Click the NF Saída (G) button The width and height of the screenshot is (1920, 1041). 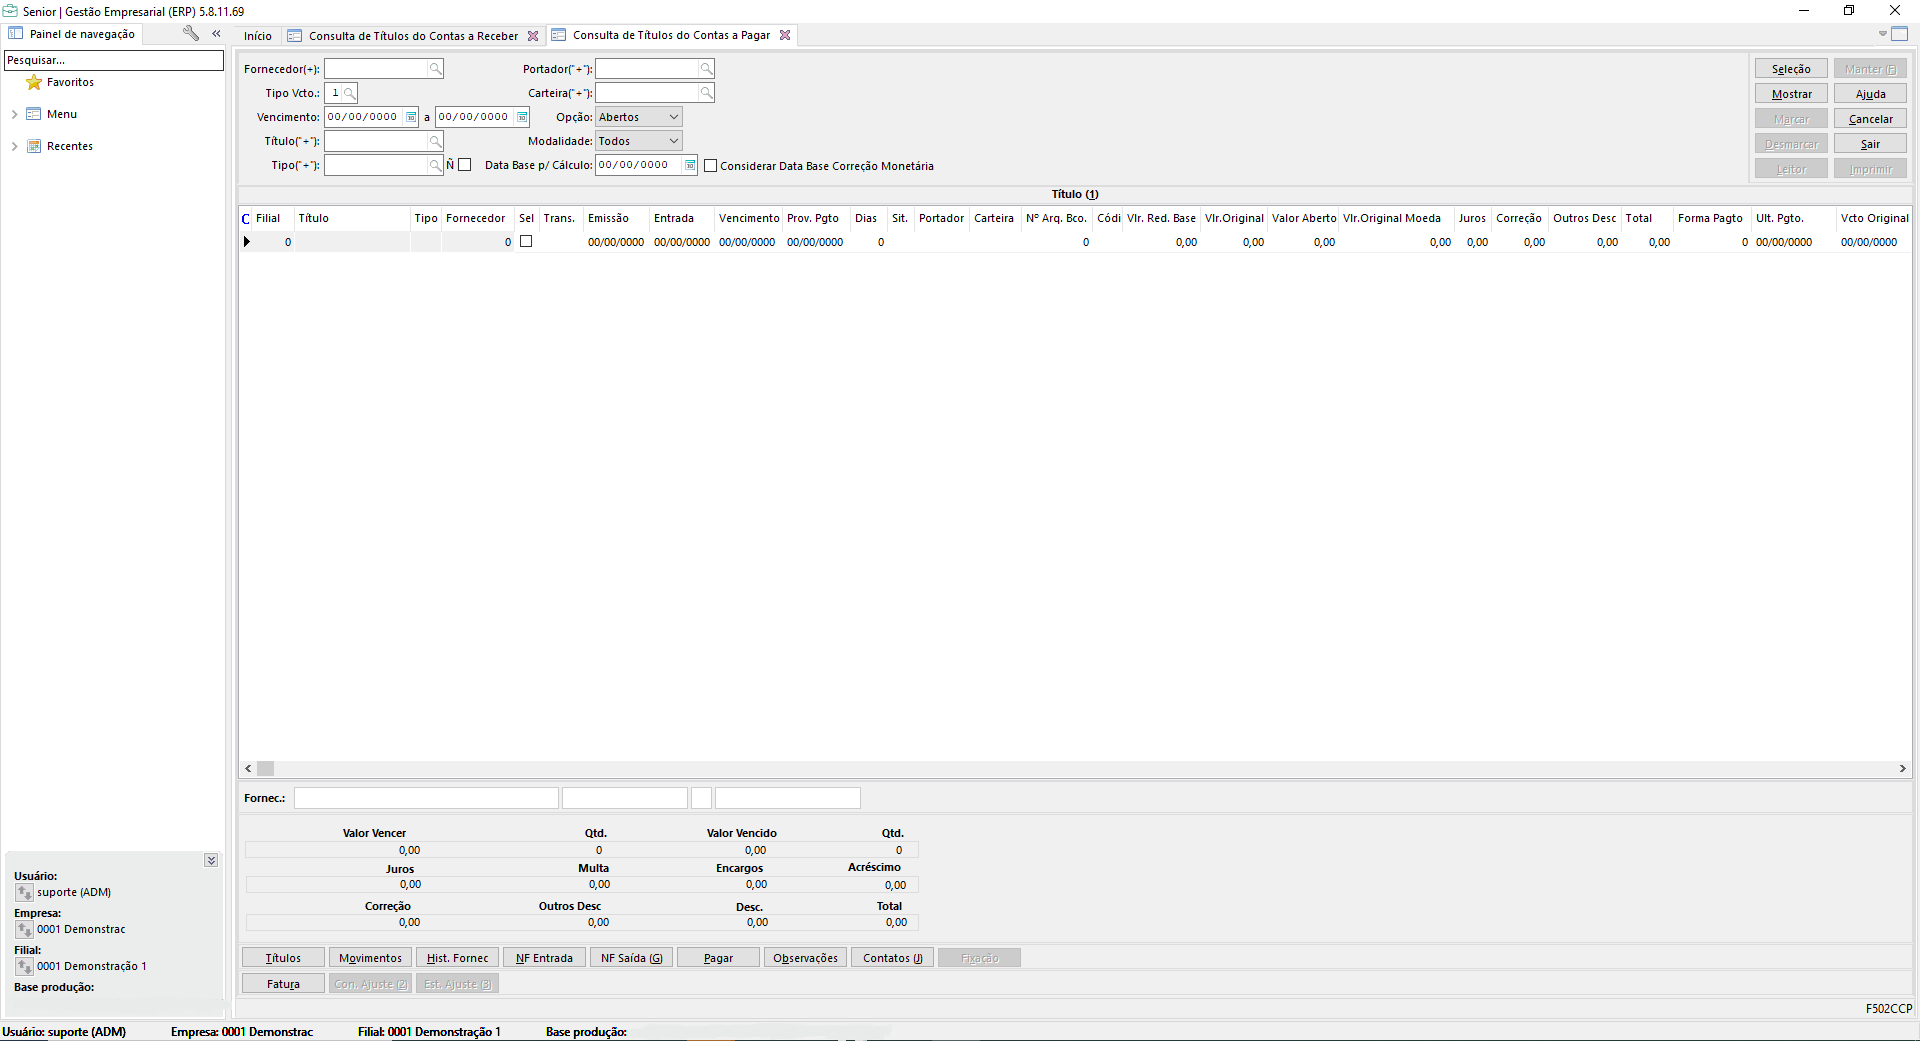(x=631, y=958)
